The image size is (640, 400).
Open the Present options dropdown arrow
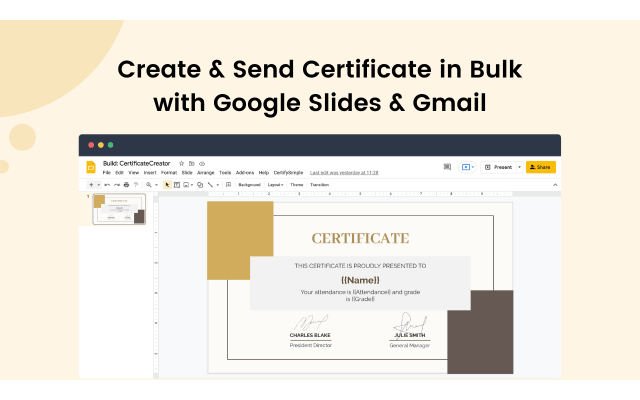520,167
